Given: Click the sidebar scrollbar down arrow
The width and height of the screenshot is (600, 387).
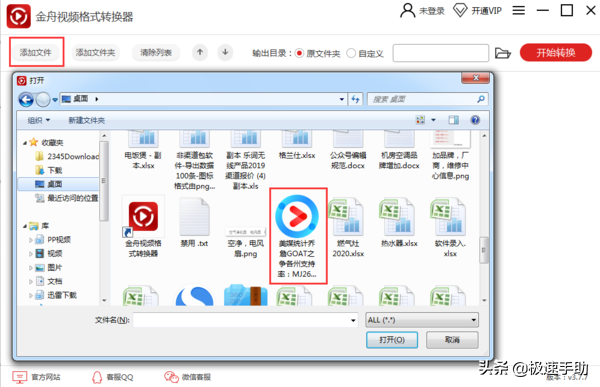Looking at the screenshot, I should pyautogui.click(x=104, y=300).
